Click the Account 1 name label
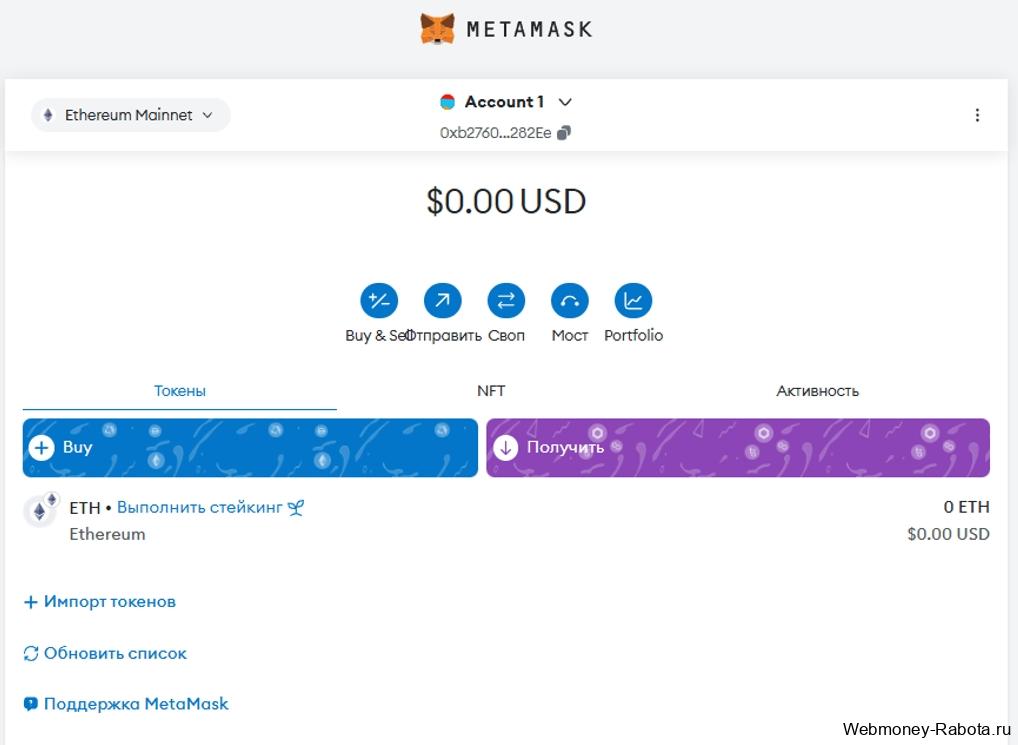This screenshot has width=1018, height=745. pyautogui.click(x=504, y=102)
